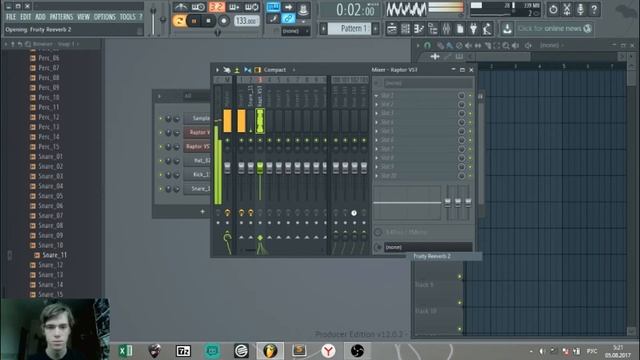Screen dimensions: 640x360
Task: Expand Slot 2 options arrow in mixer
Action: (376, 104)
